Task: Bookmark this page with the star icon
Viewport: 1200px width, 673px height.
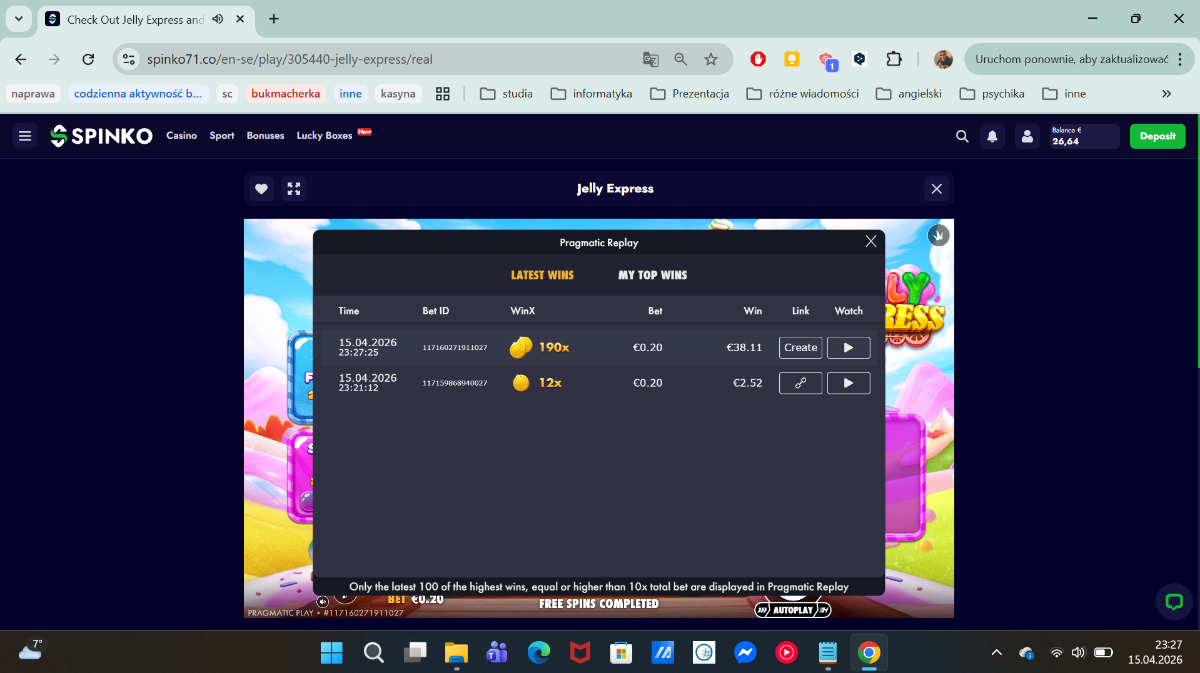Action: (x=711, y=59)
